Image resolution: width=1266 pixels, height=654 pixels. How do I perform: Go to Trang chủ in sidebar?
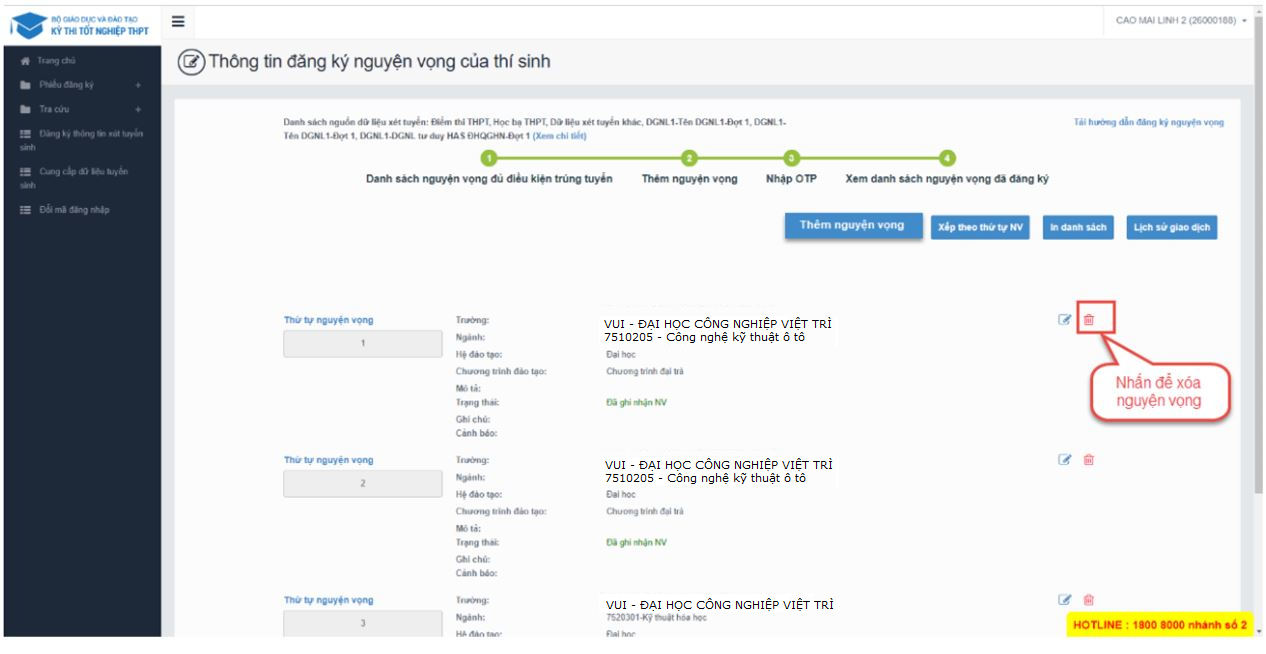pos(56,61)
